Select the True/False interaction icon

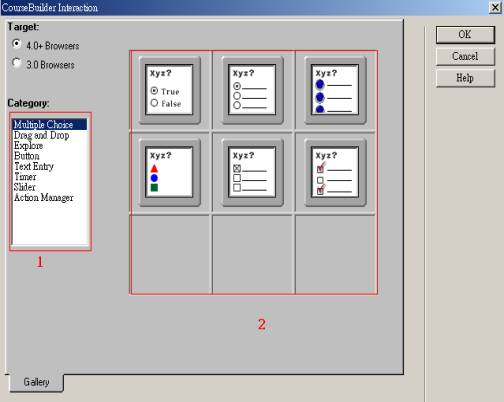tap(169, 90)
